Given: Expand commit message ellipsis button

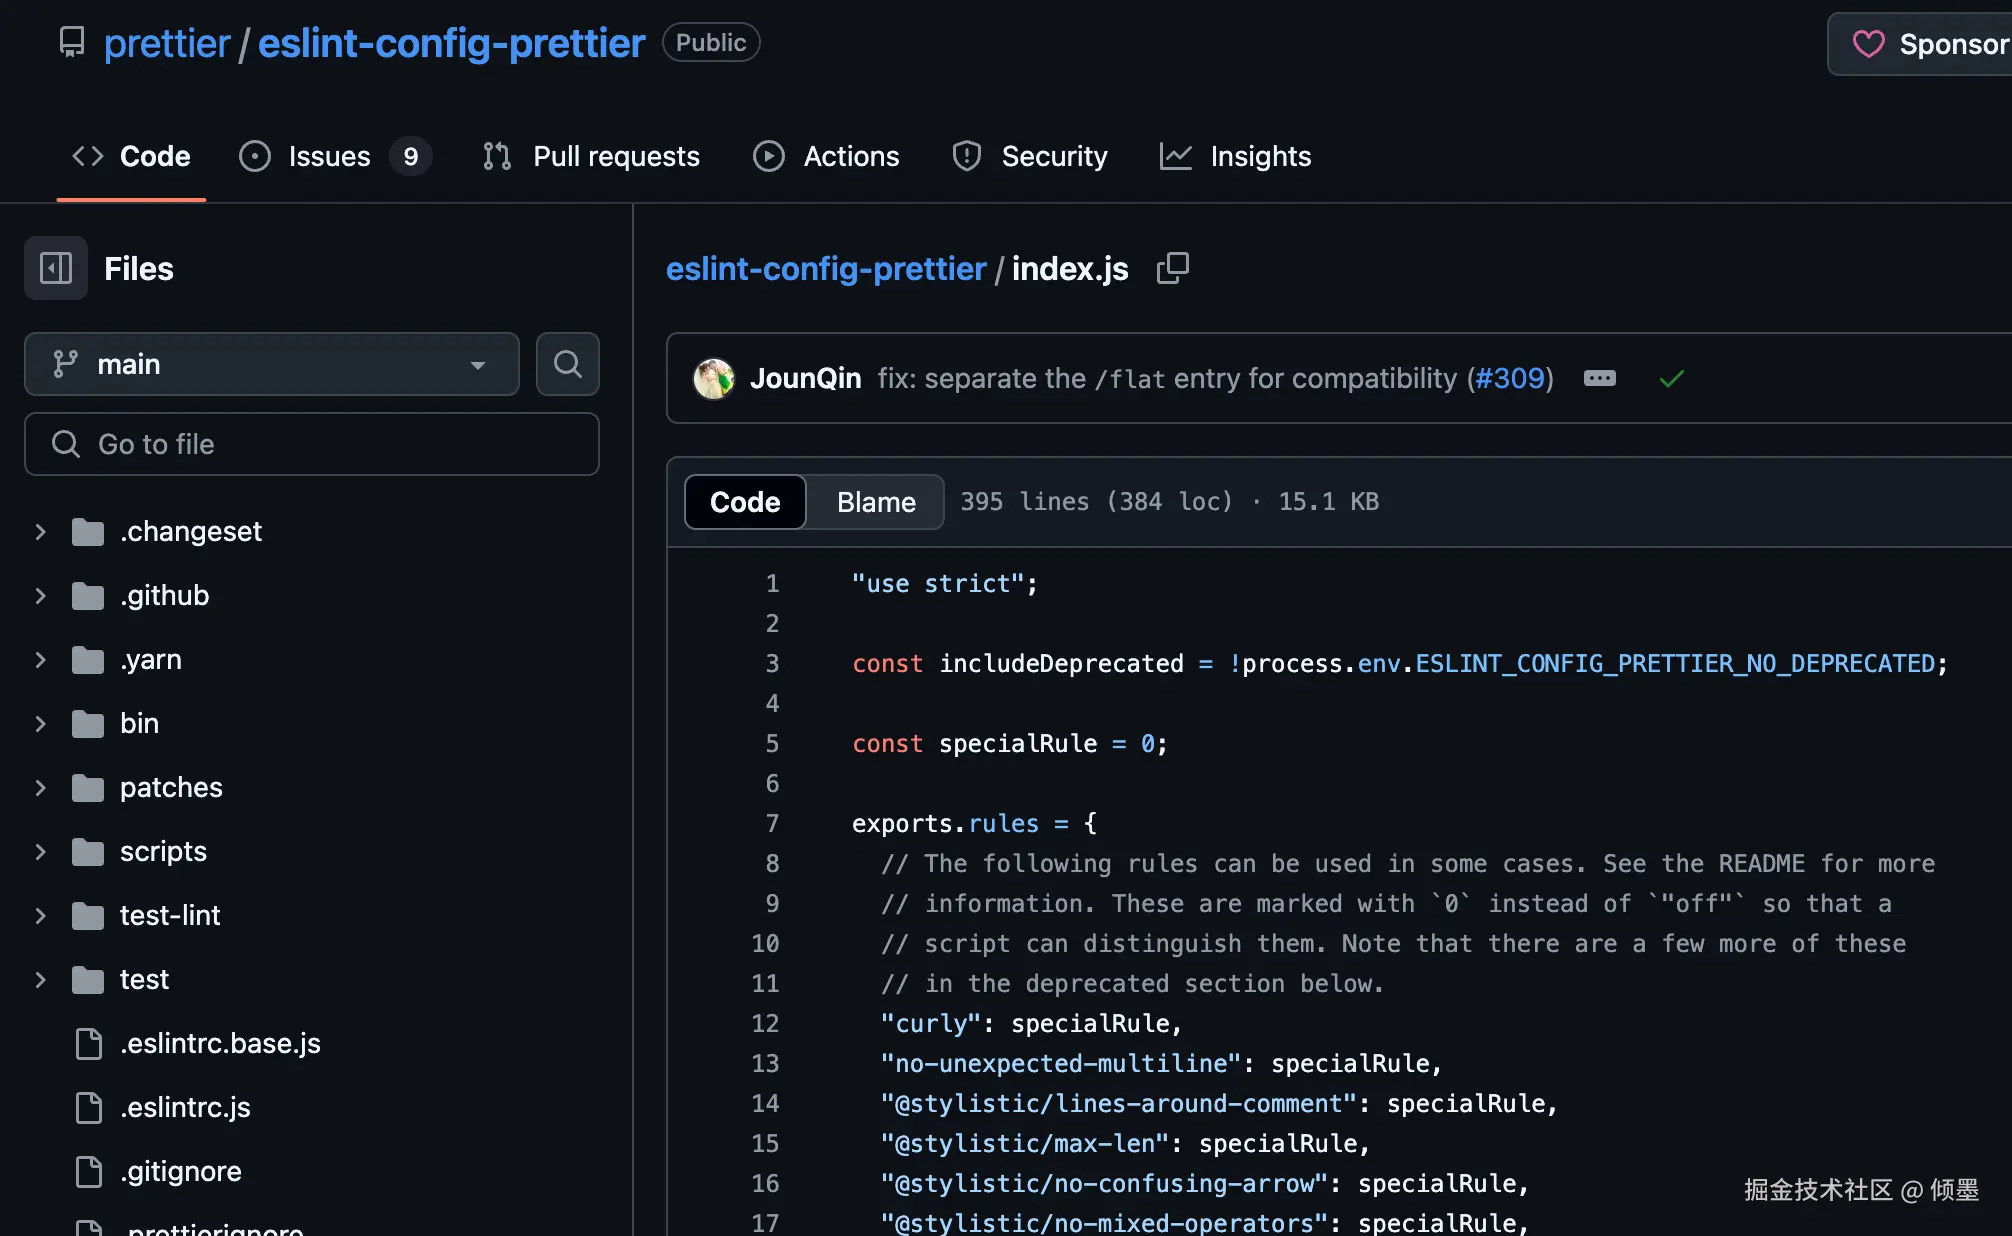Looking at the screenshot, I should tap(1599, 378).
